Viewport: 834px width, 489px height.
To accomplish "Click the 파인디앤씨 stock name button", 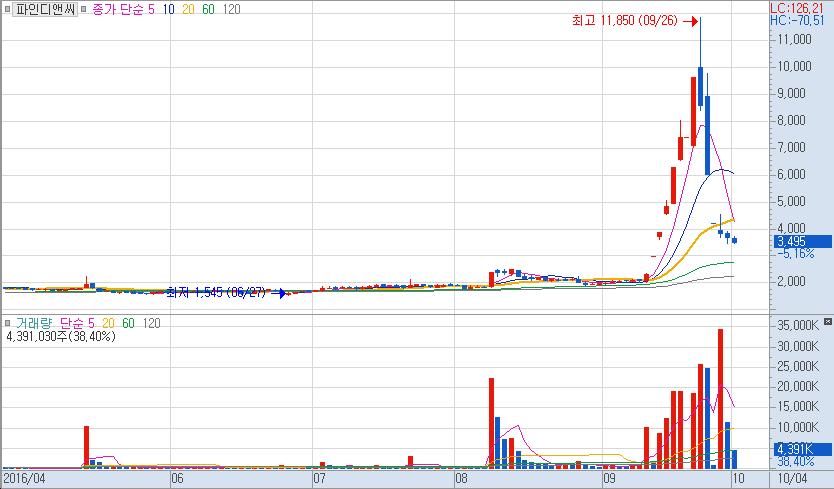I will (x=43, y=9).
